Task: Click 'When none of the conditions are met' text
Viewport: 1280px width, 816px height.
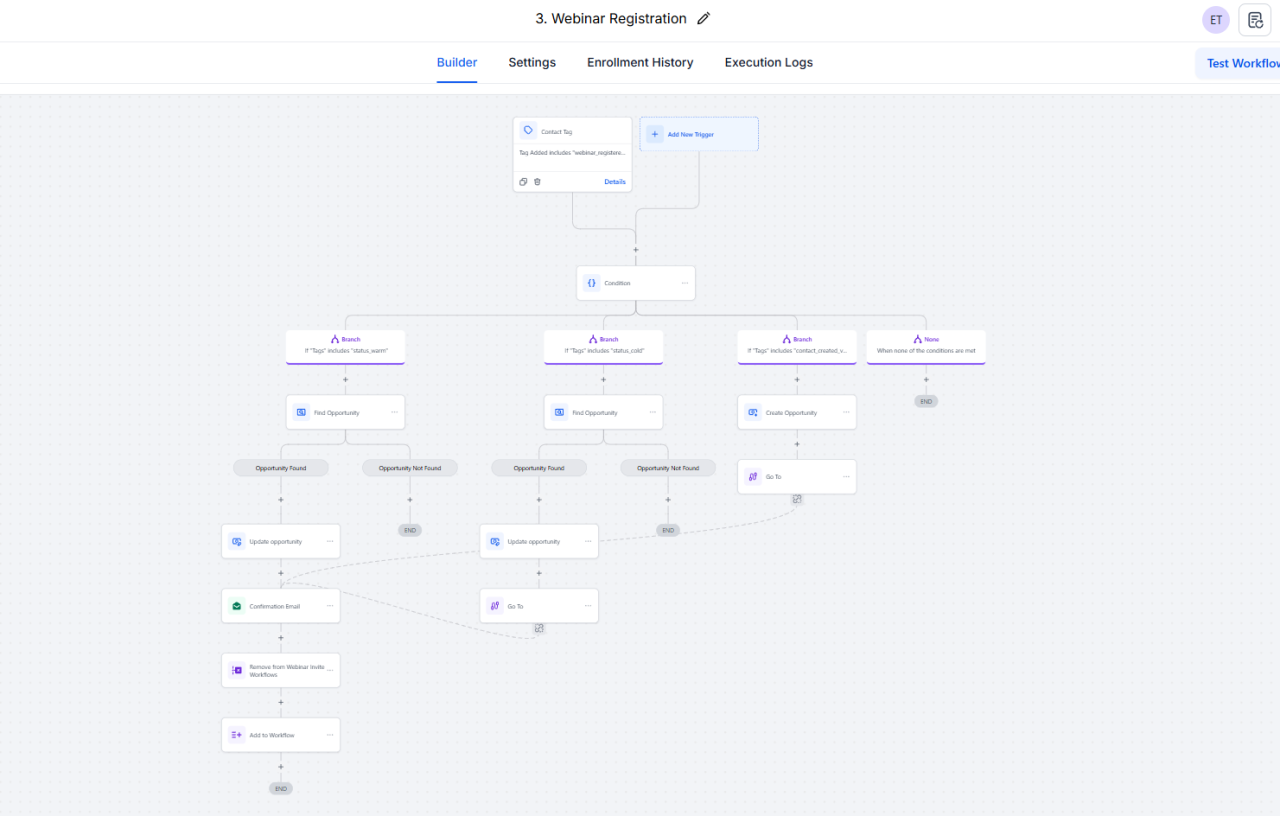Action: [x=926, y=351]
